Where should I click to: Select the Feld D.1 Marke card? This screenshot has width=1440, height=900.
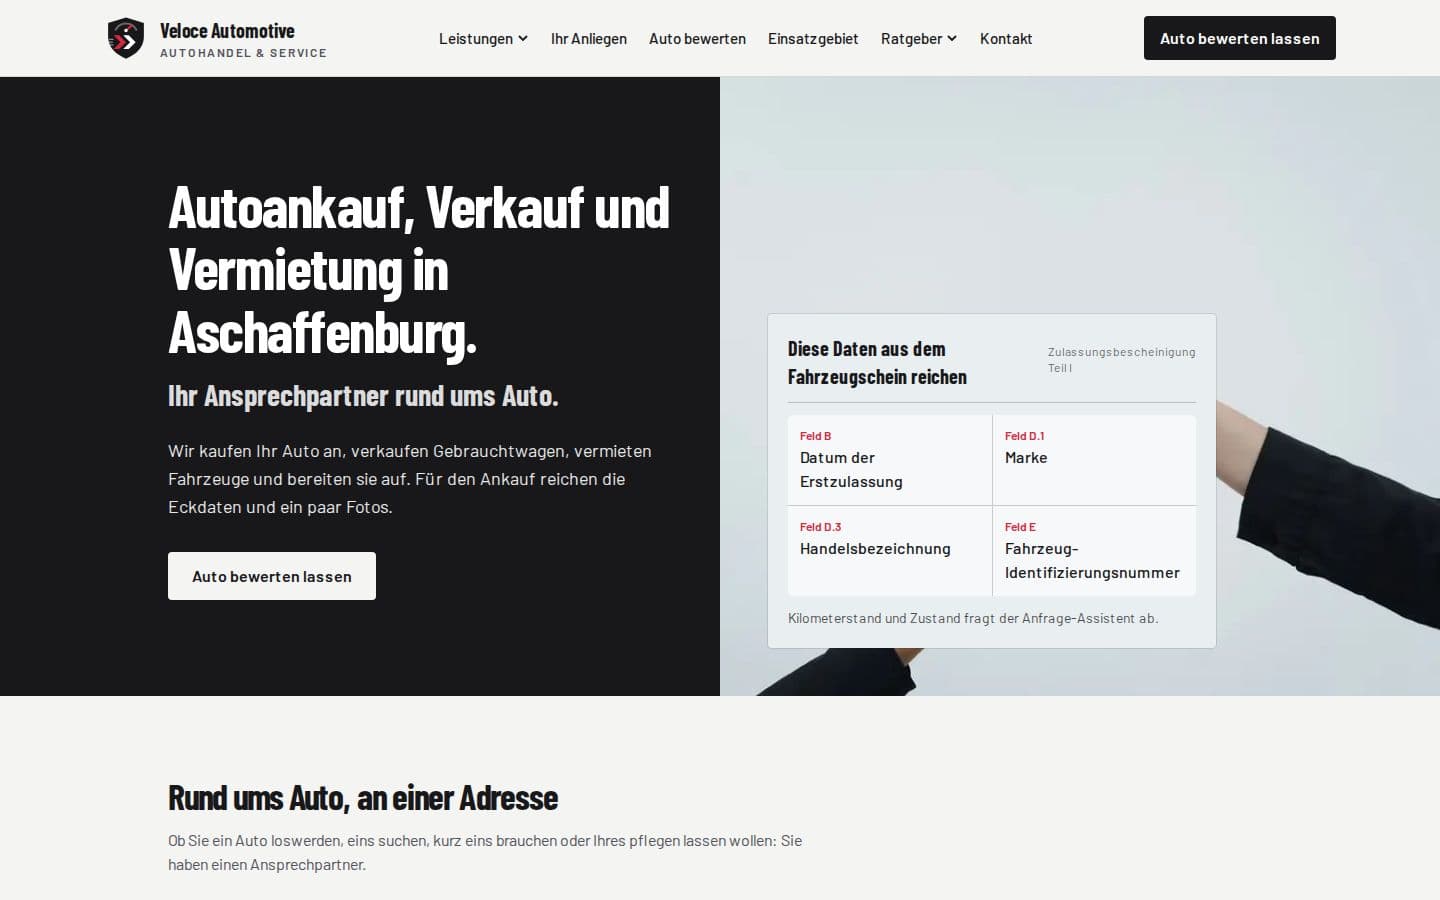[x=1094, y=460]
